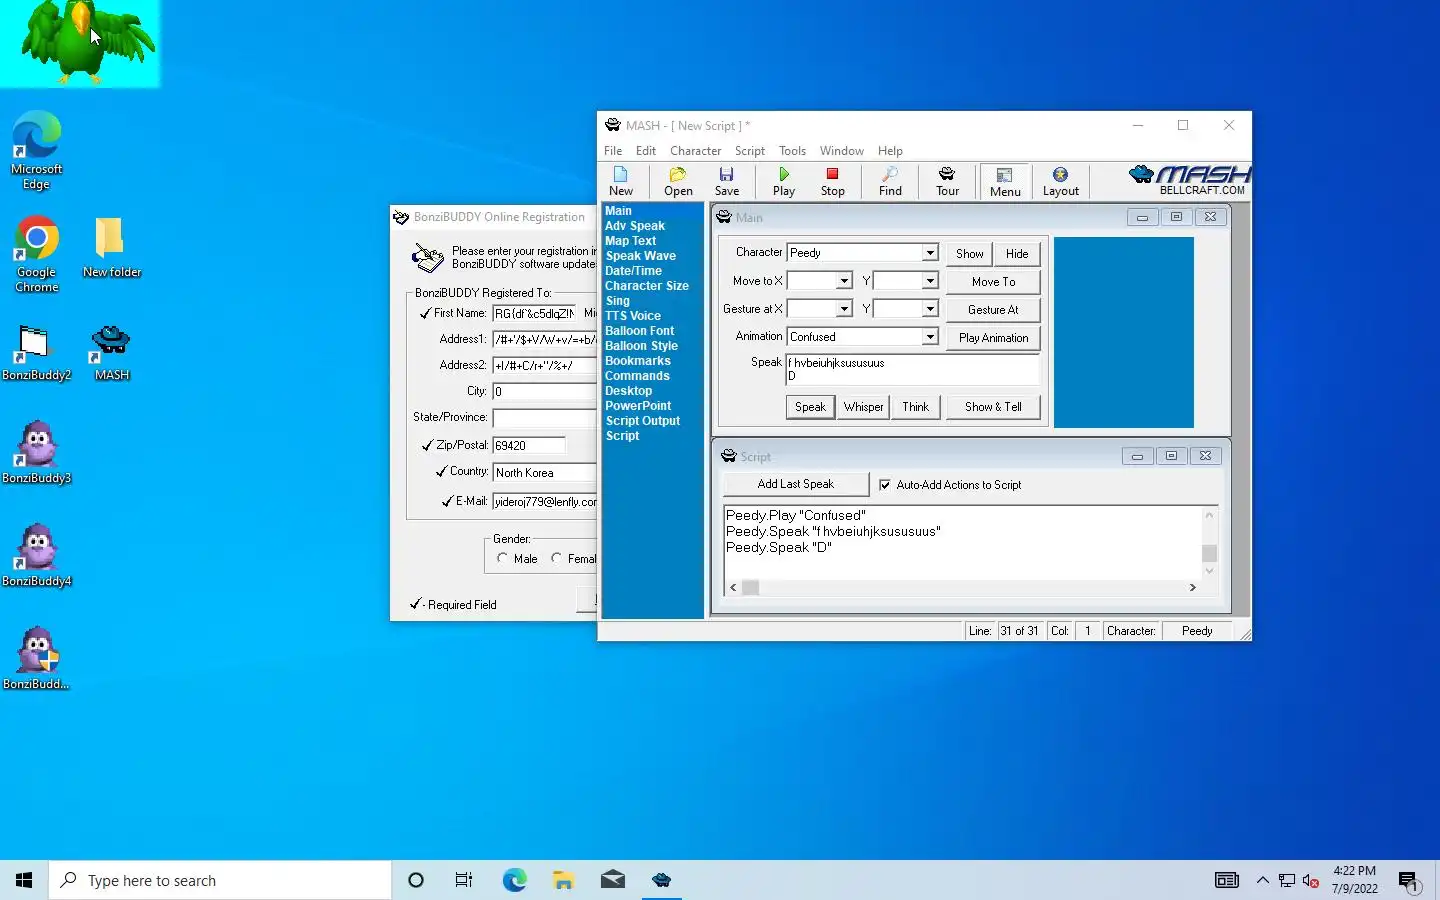Screen dimensions: 1440x900
Task: Expand the Move to Y dropdown
Action: click(x=930, y=281)
